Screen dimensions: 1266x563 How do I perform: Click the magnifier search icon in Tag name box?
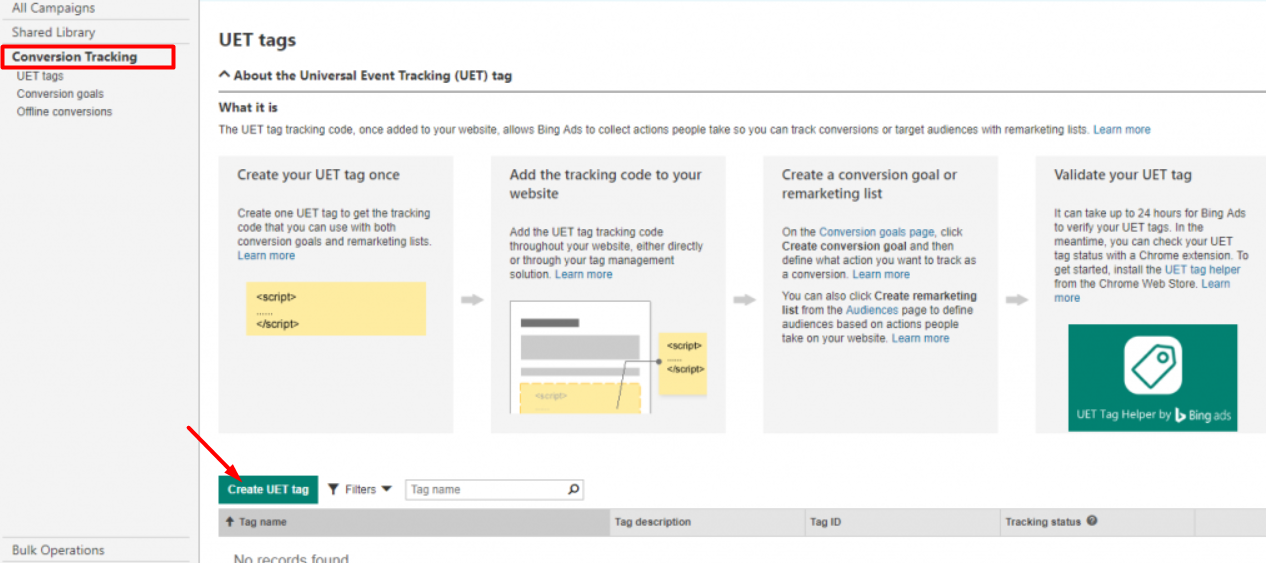point(573,490)
